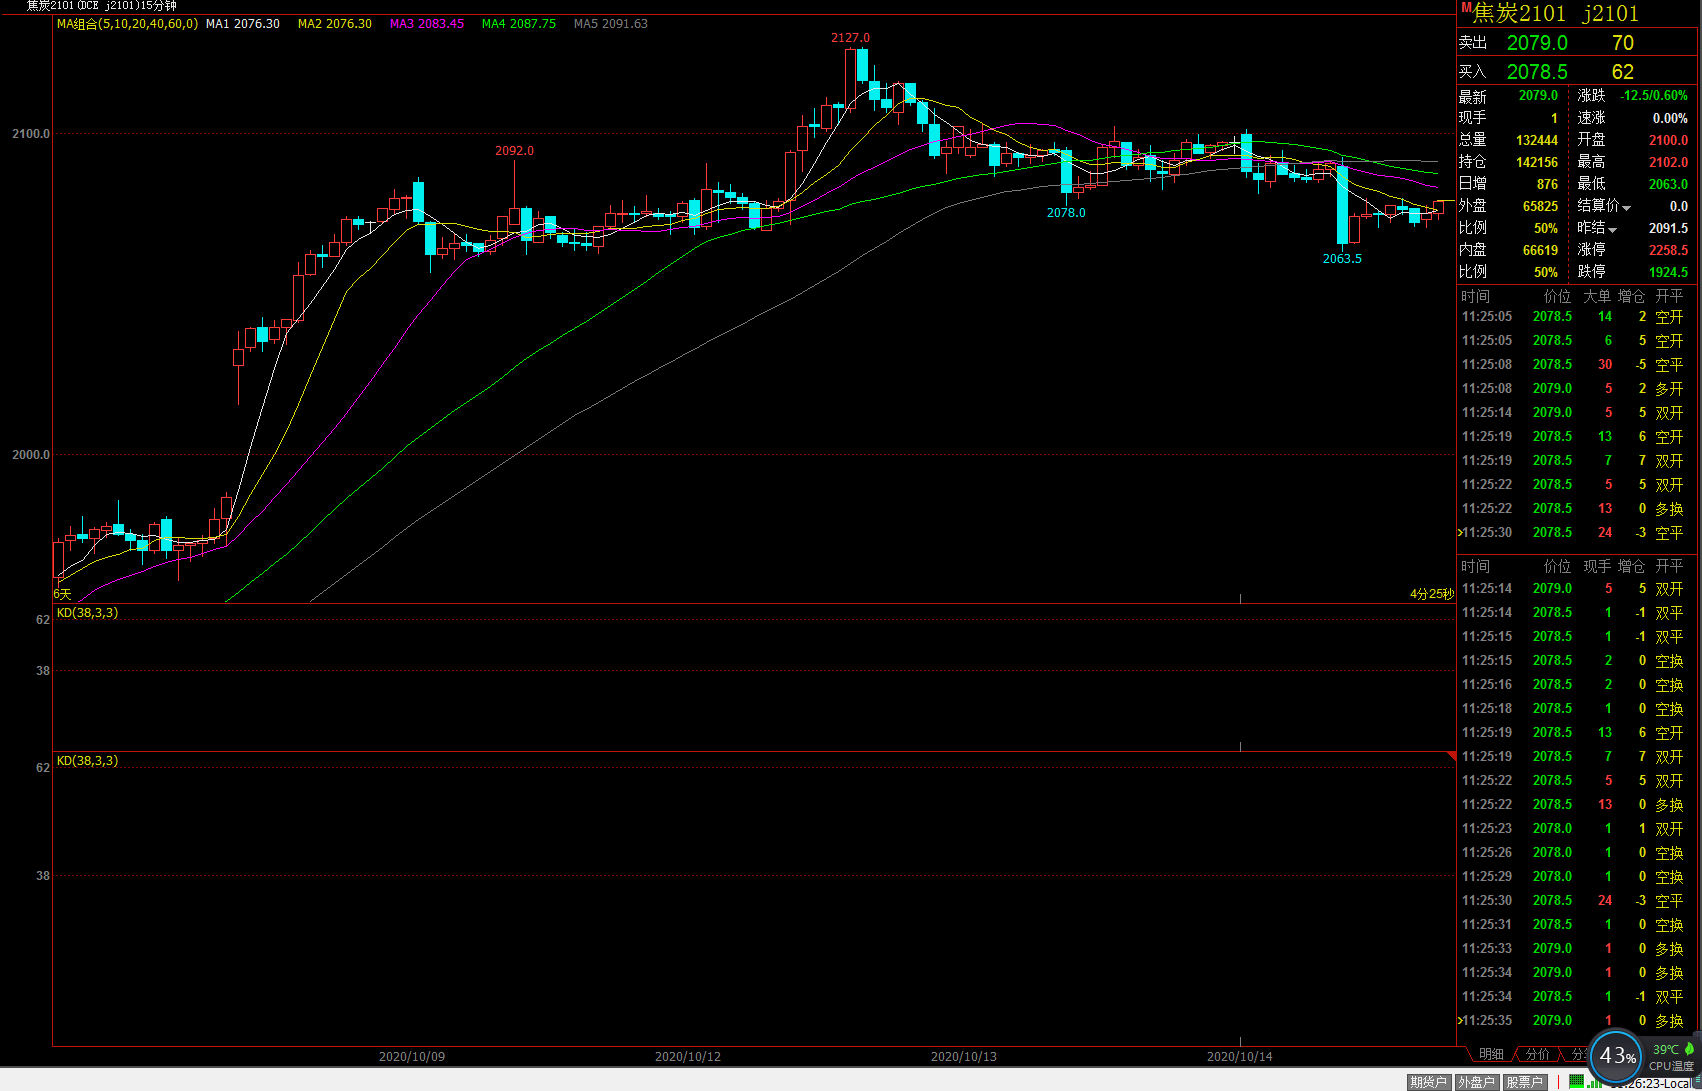Click the green network status grid icon
The image size is (1702, 1091).
pos(1576,1081)
